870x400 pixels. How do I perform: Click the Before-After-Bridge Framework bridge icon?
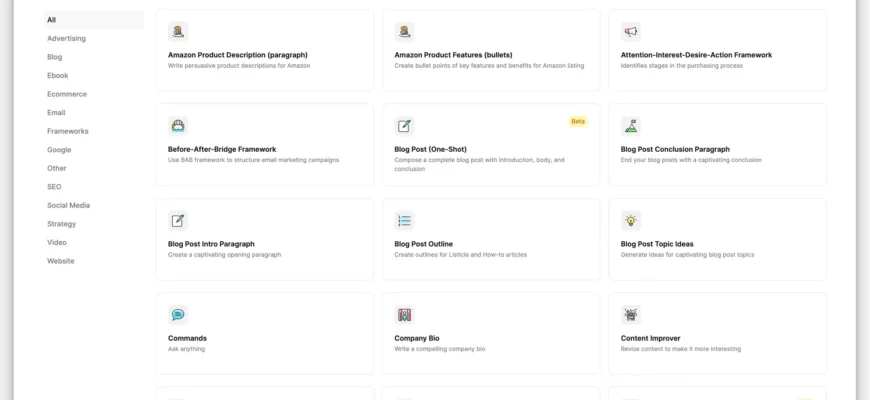click(178, 126)
